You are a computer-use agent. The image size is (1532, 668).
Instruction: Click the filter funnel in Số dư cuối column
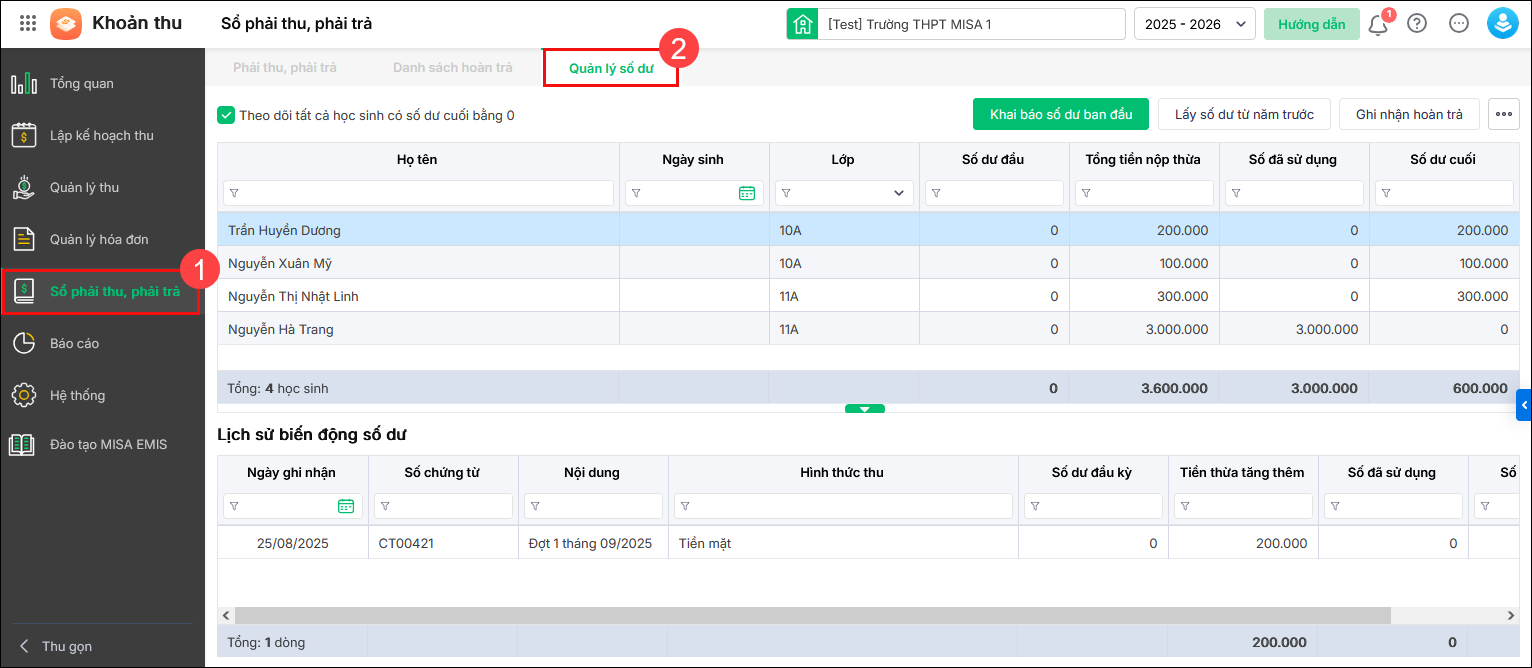click(1385, 193)
